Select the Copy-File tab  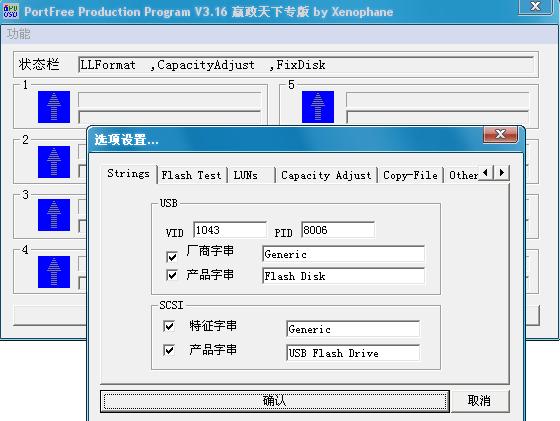[x=410, y=175]
